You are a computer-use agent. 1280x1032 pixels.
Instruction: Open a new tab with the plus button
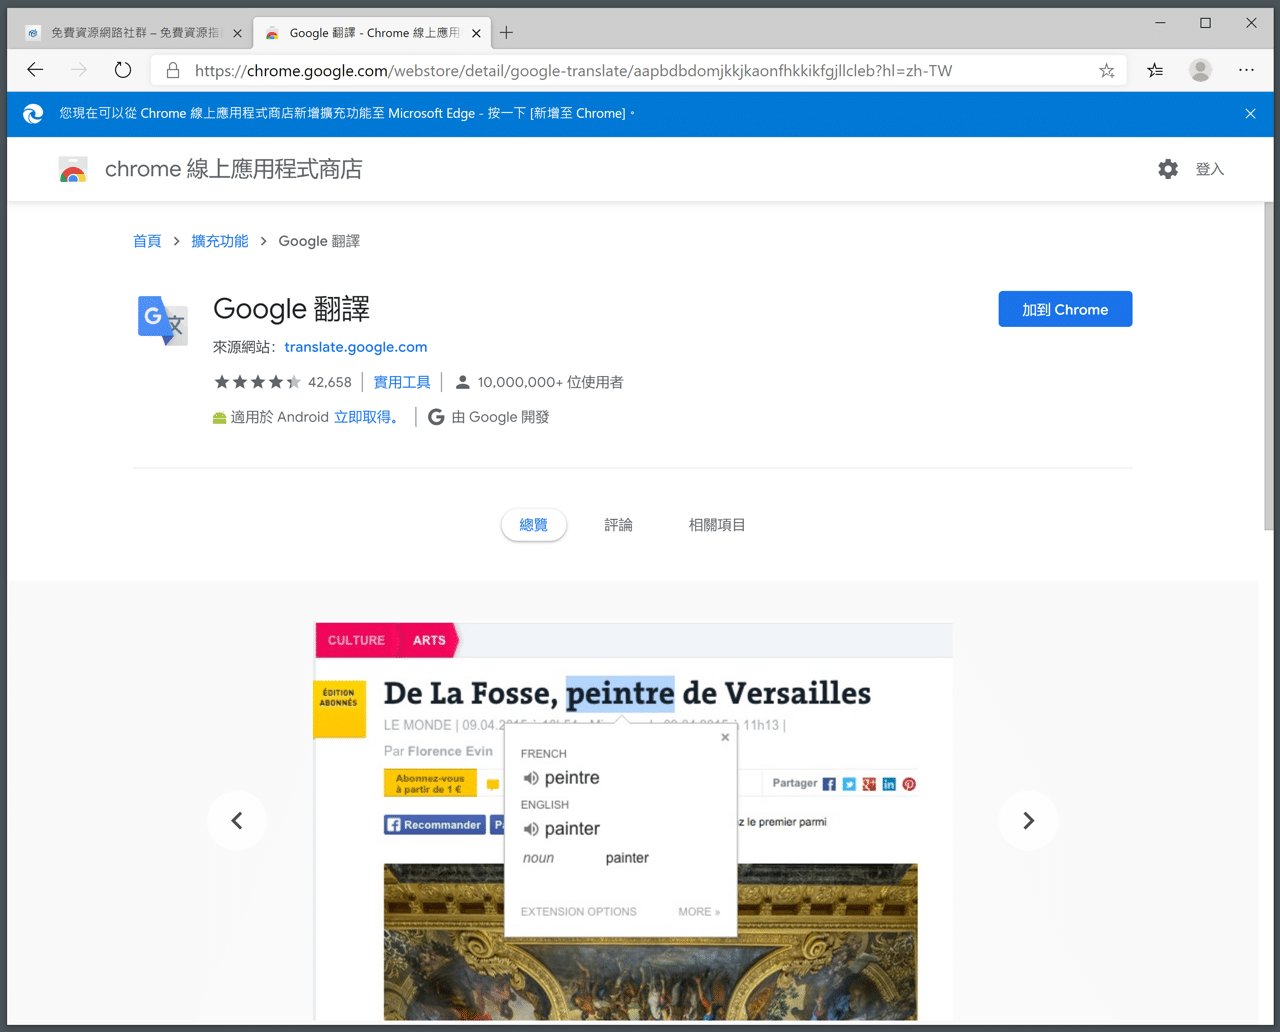pos(506,33)
